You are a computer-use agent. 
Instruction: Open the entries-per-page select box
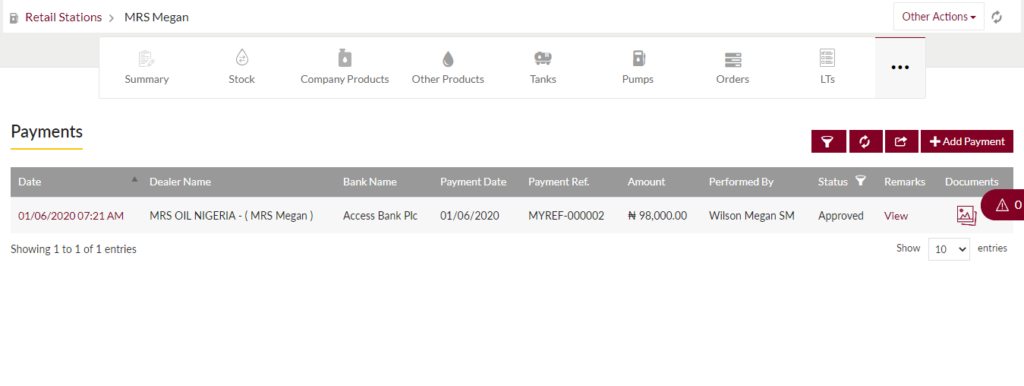pos(949,249)
